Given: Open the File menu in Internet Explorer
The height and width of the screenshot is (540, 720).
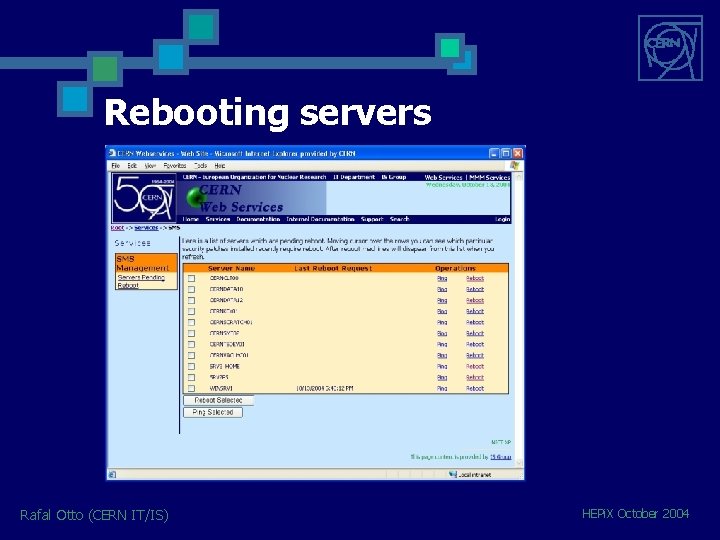Looking at the screenshot, I should pos(116,166).
